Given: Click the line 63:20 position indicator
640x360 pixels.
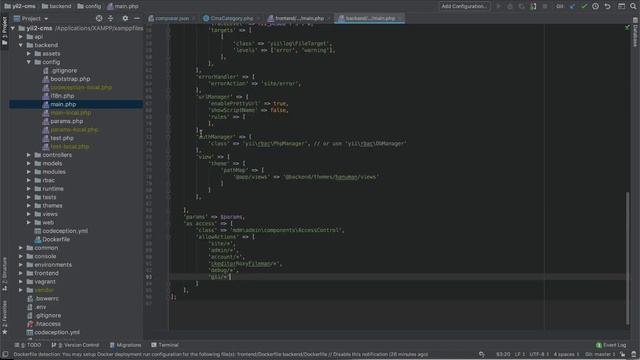Looking at the screenshot, I should point(503,354).
